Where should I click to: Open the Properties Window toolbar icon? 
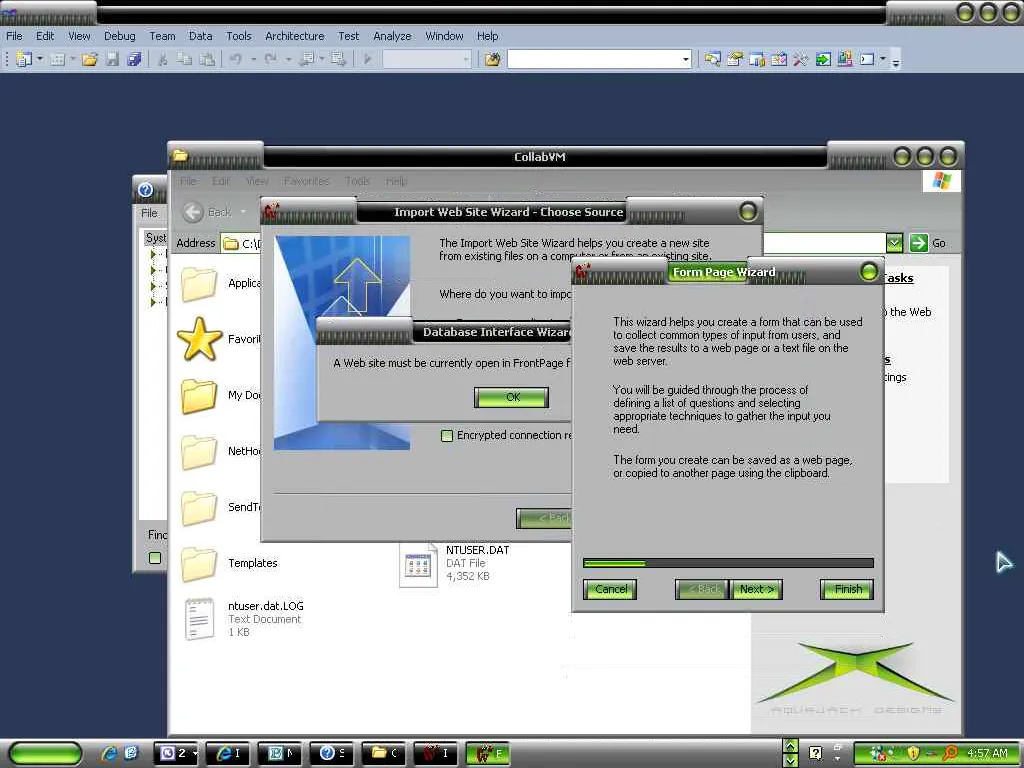click(x=735, y=59)
